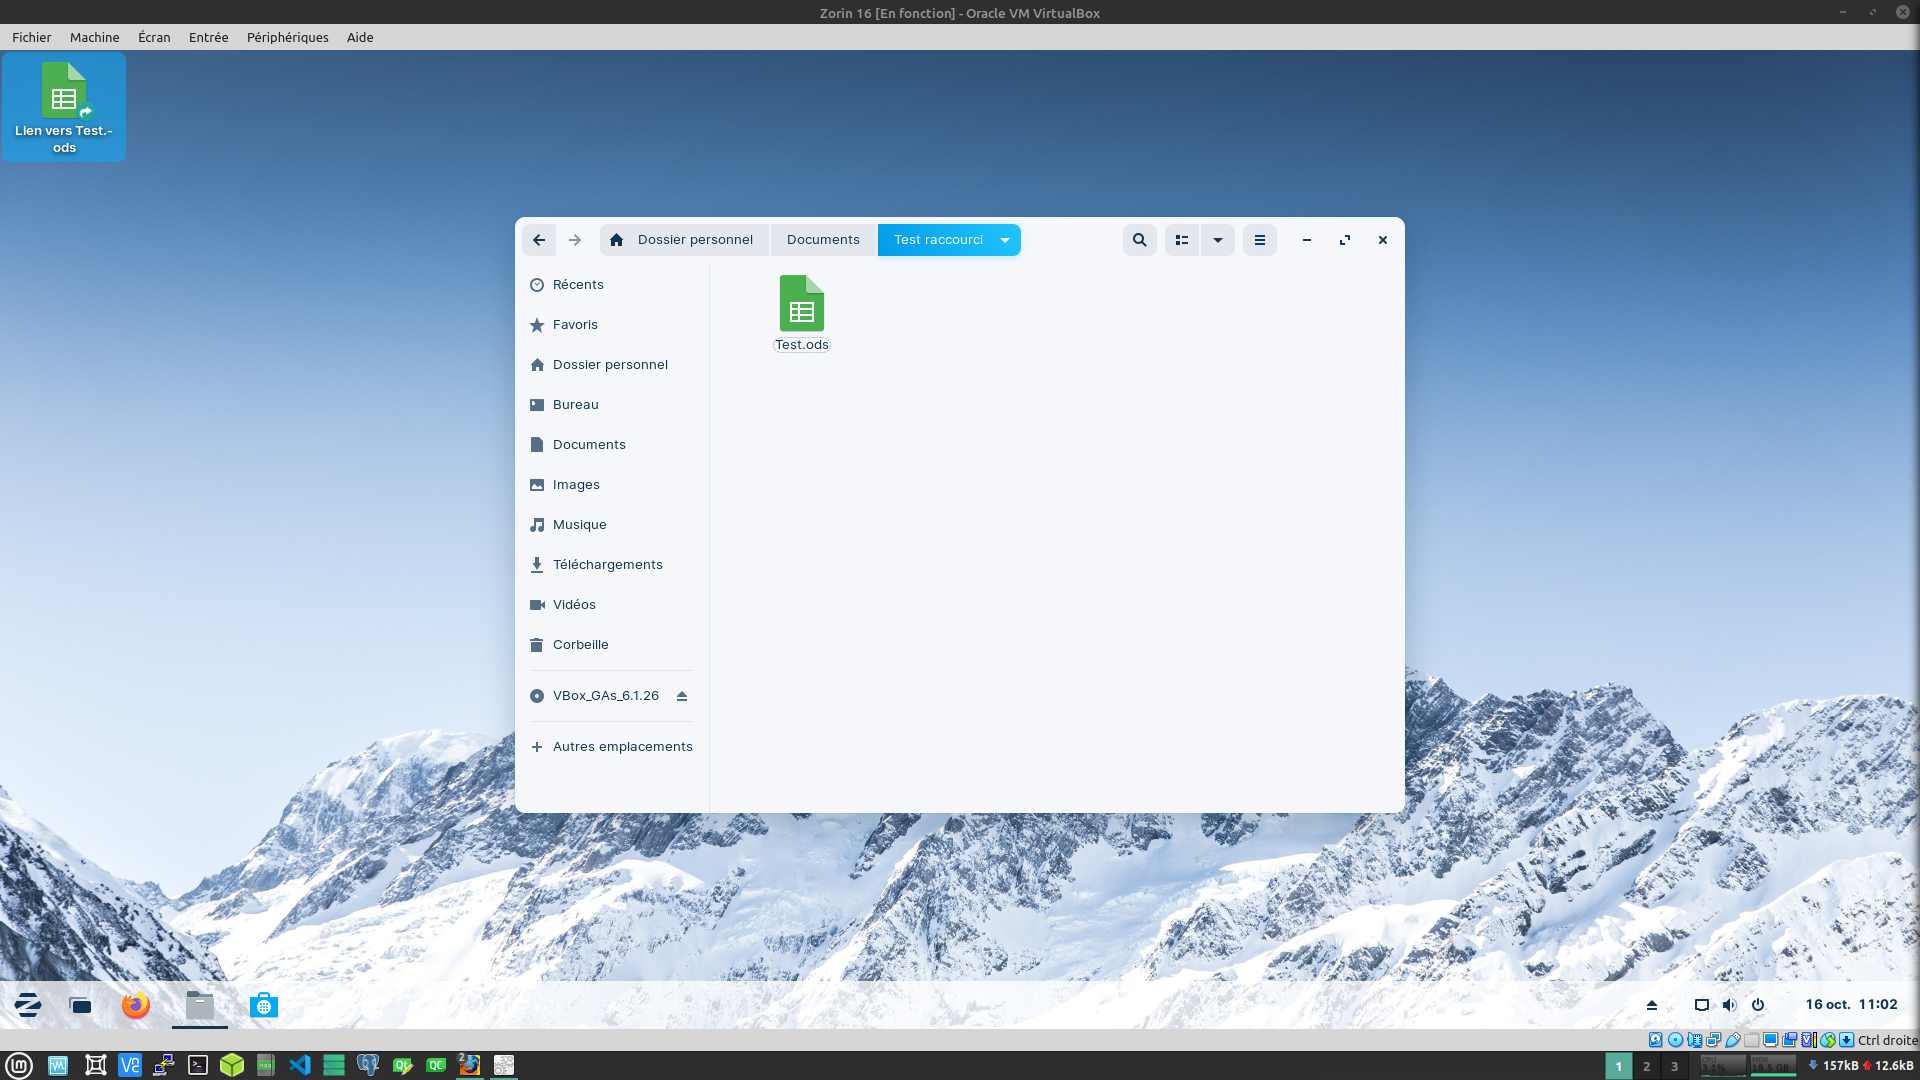The height and width of the screenshot is (1080, 1920).
Task: Launch Firefox from the Zorin taskbar
Action: pos(136,1005)
